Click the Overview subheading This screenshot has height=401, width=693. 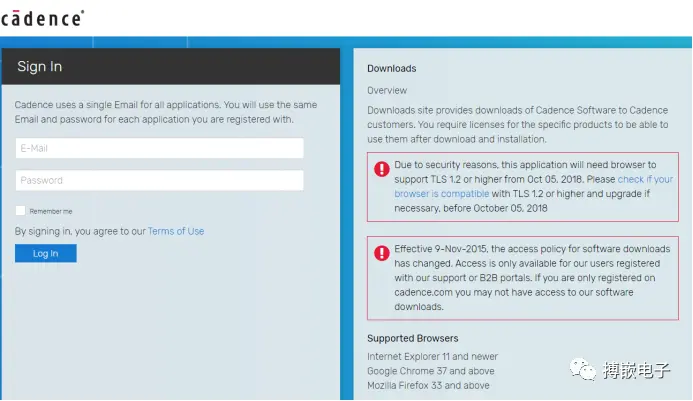pos(386,91)
